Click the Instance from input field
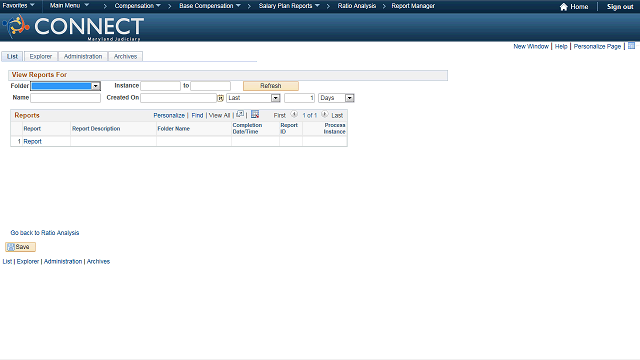 160,86
